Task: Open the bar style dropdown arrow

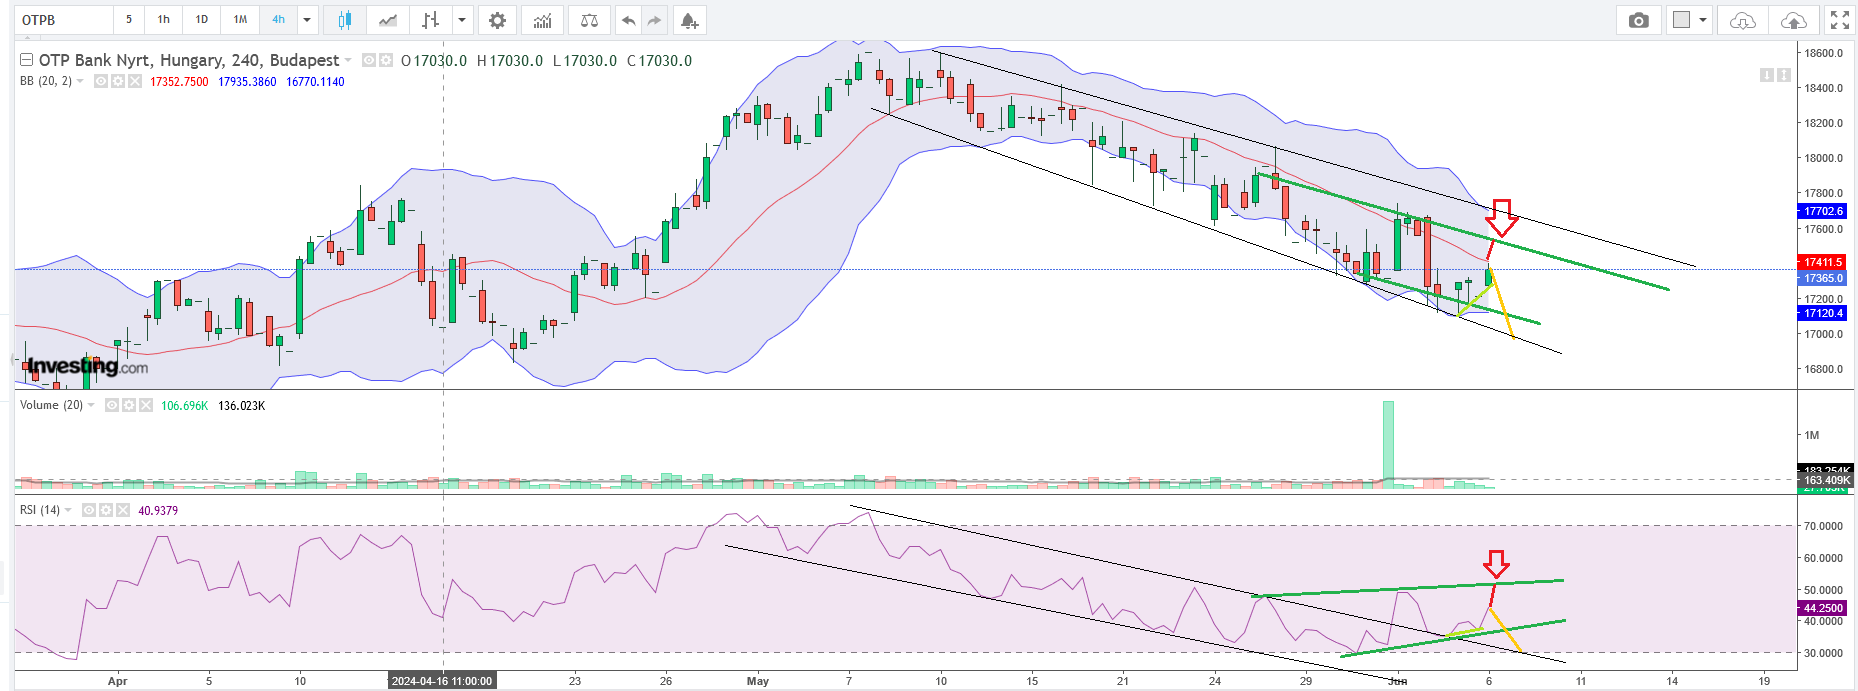Action: [x=461, y=20]
